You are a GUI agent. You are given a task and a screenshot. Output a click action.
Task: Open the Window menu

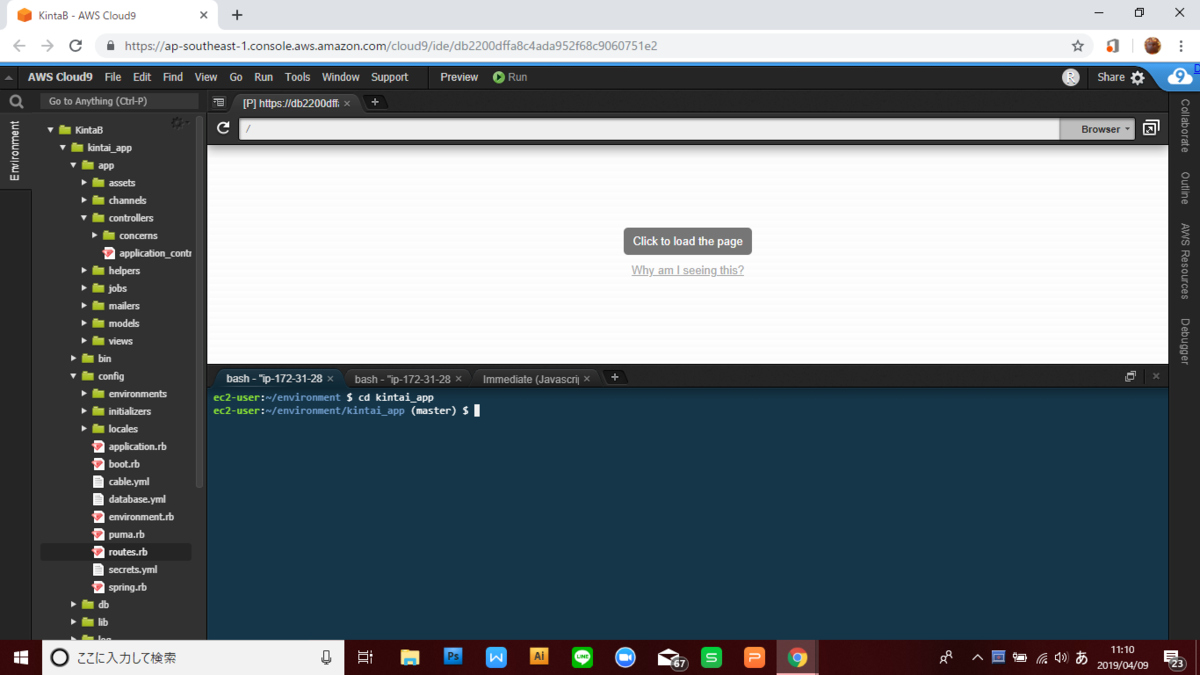pos(341,77)
